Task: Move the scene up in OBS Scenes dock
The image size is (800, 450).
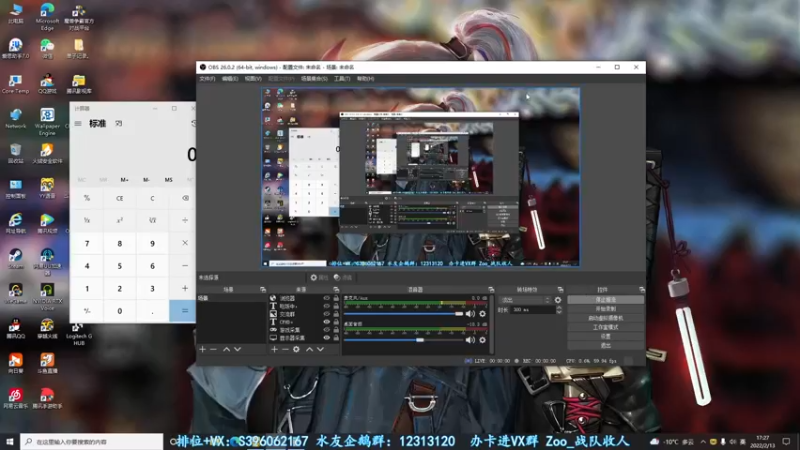Action: [x=226, y=349]
